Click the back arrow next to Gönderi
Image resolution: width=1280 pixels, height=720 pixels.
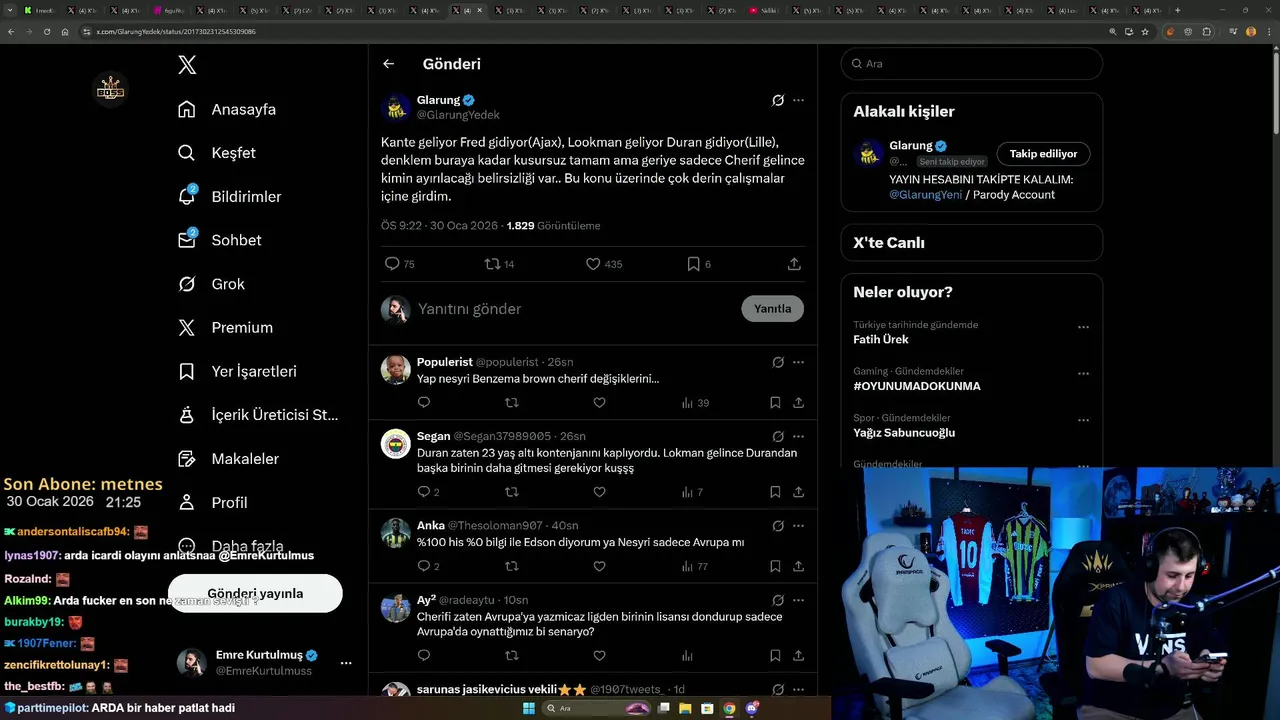point(388,64)
